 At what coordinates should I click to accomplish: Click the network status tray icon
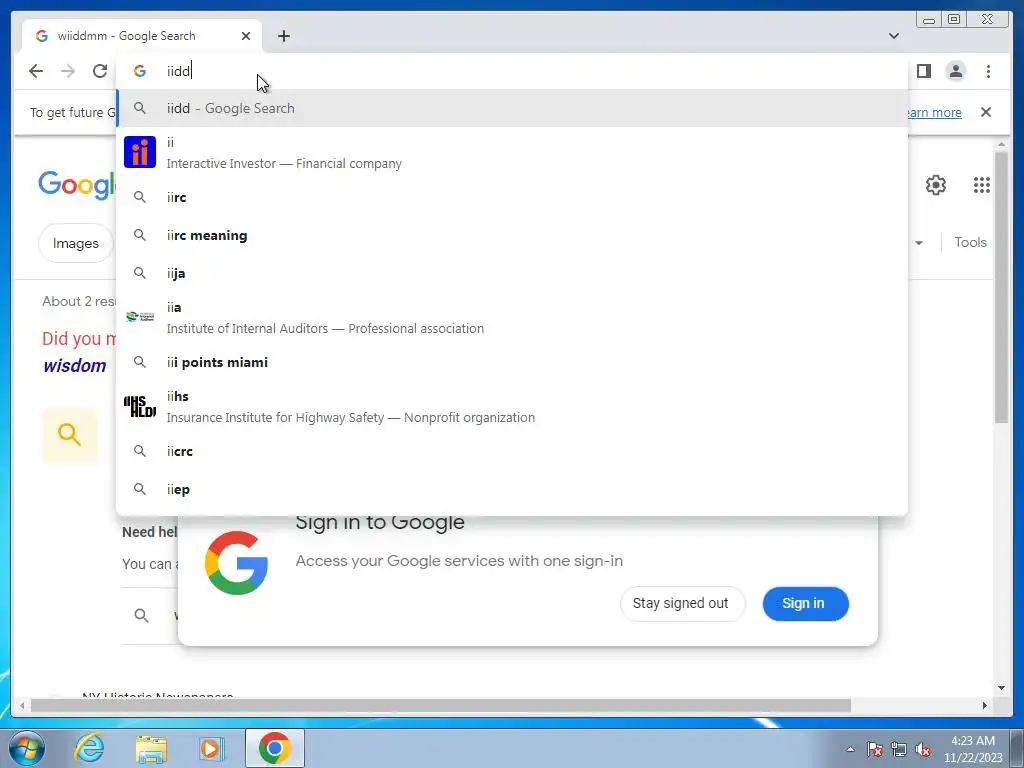[899, 749]
